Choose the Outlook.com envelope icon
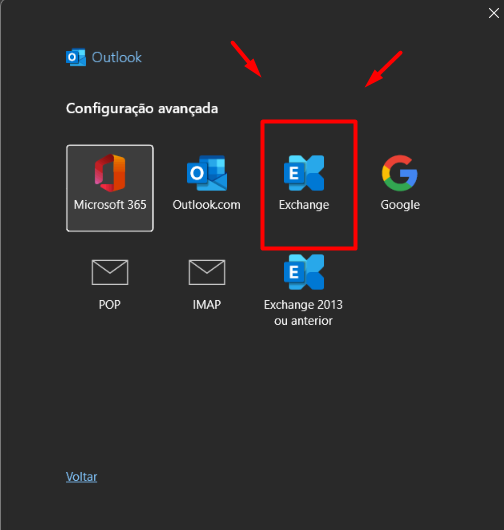This screenshot has height=530, width=504. pyautogui.click(x=207, y=173)
